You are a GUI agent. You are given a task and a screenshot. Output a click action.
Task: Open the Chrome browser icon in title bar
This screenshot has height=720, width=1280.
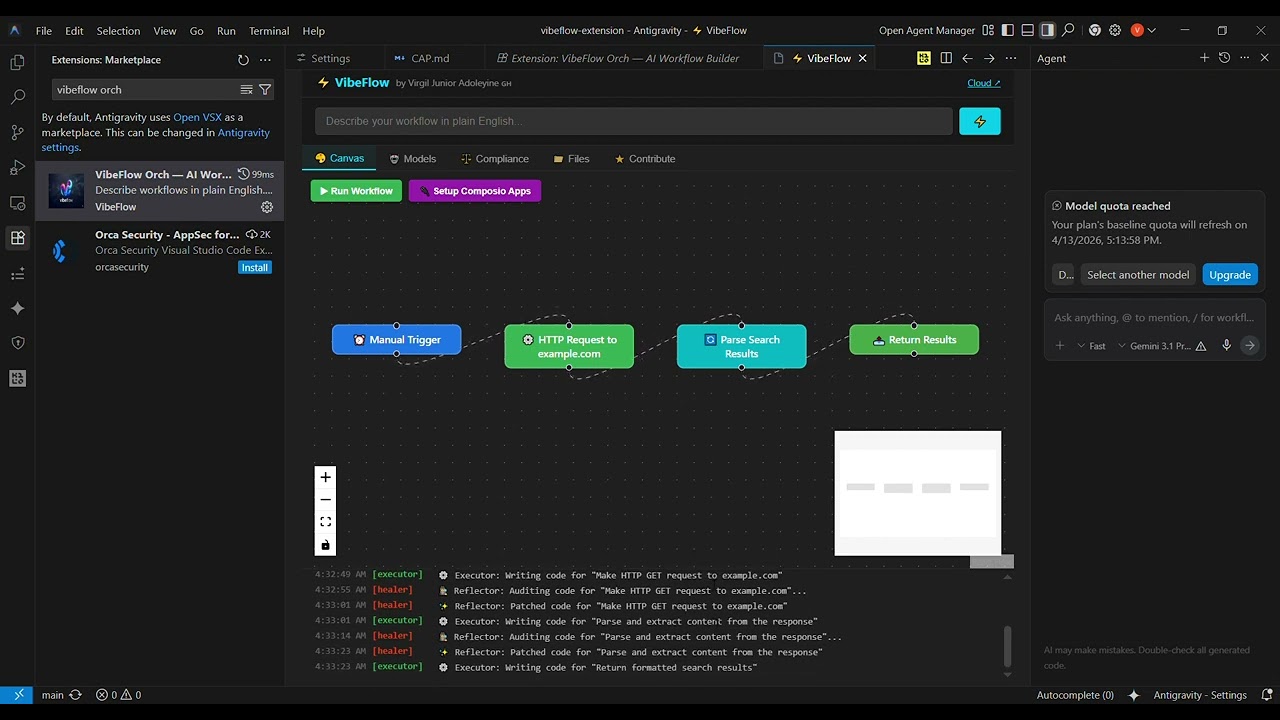click(1095, 30)
